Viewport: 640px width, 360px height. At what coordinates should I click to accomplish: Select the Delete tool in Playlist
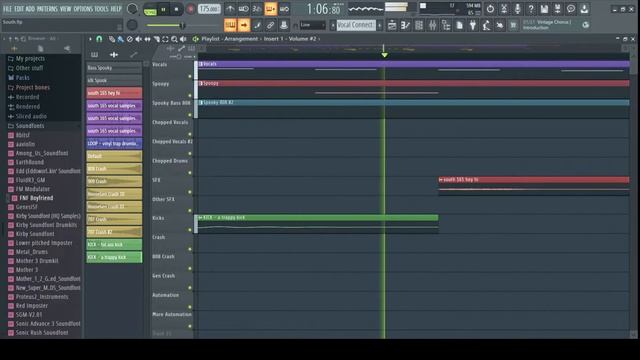[129, 39]
